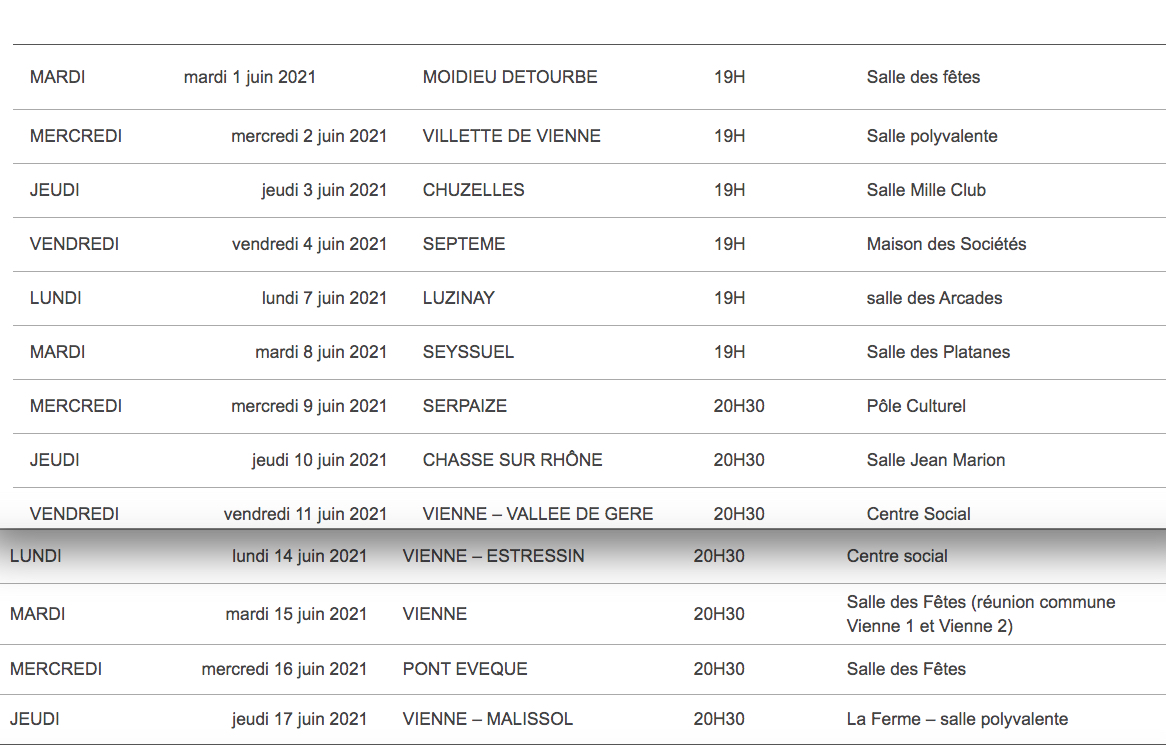Select the LUZINAY cell
1166x745 pixels.
(458, 298)
